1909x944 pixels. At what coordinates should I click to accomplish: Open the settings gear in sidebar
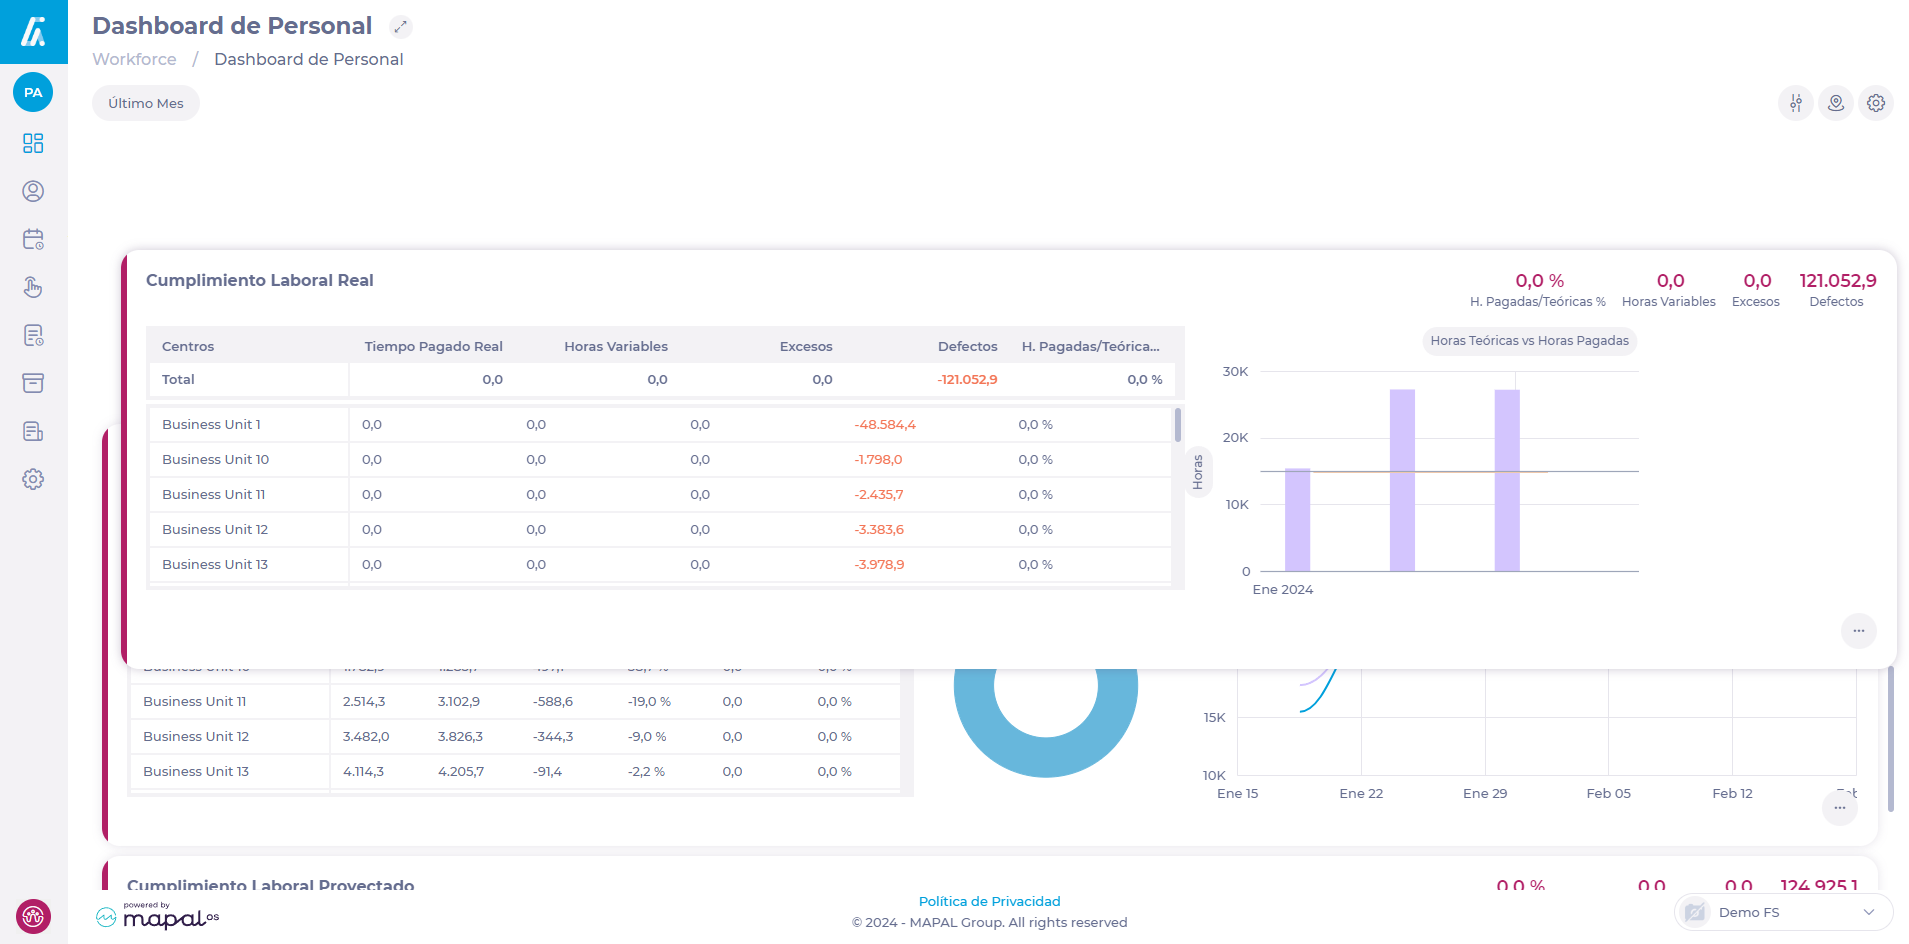33,479
